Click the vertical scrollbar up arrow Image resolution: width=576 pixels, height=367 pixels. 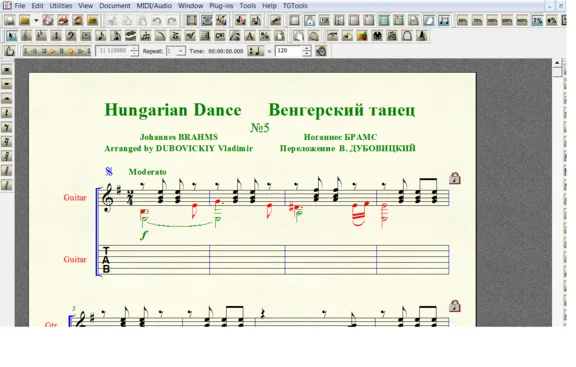click(557, 63)
